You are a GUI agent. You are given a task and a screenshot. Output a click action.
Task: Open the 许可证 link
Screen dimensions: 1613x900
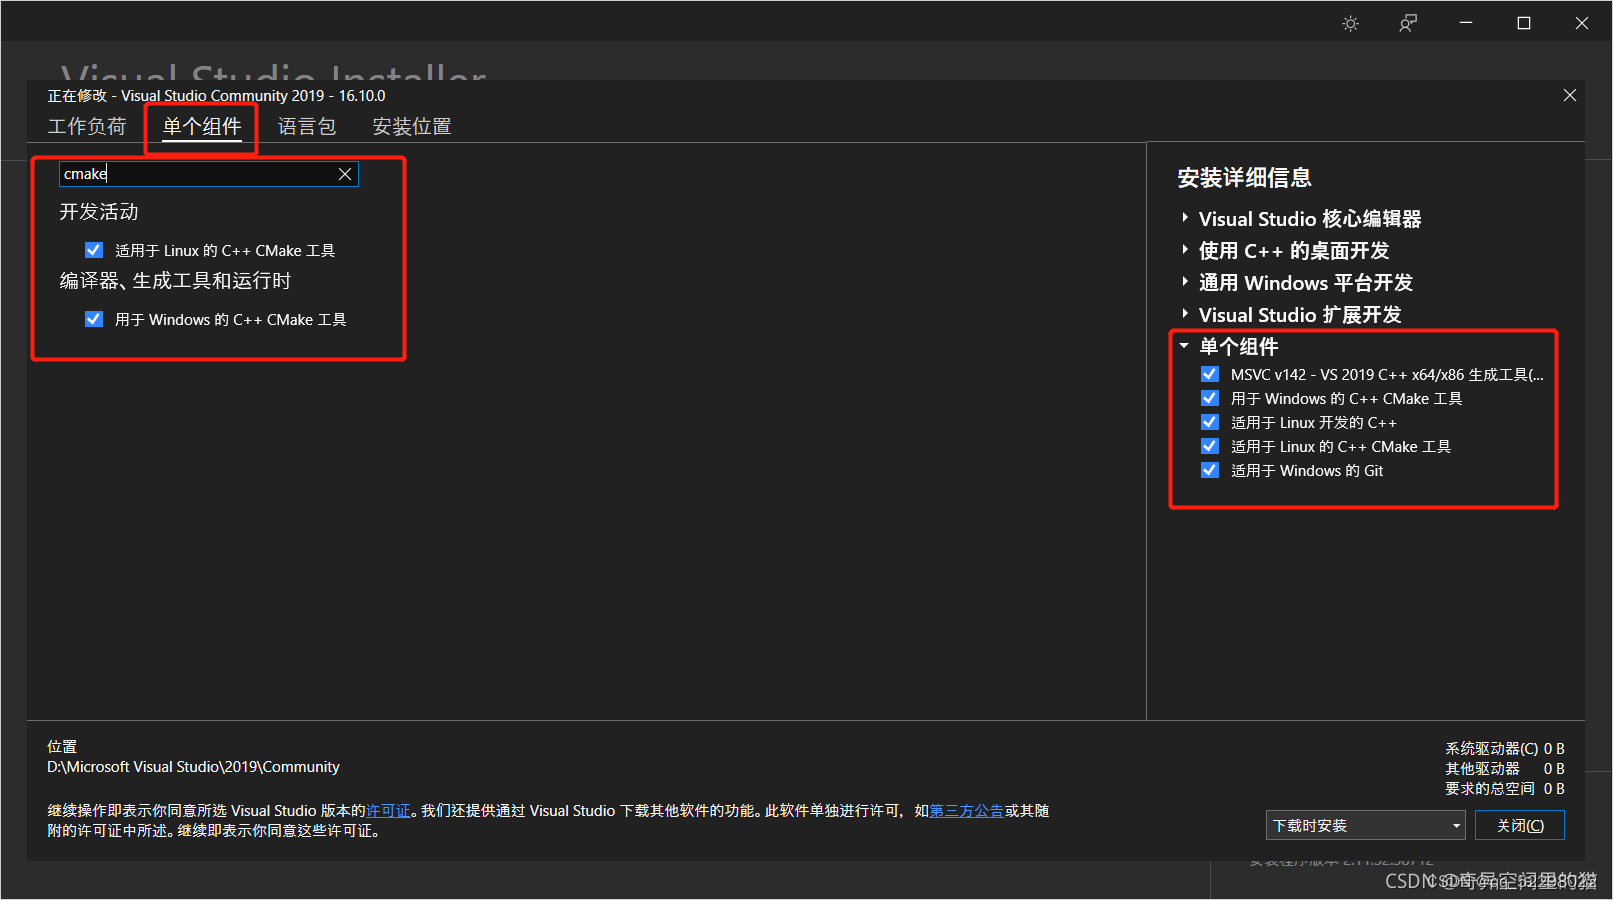pyautogui.click(x=388, y=810)
